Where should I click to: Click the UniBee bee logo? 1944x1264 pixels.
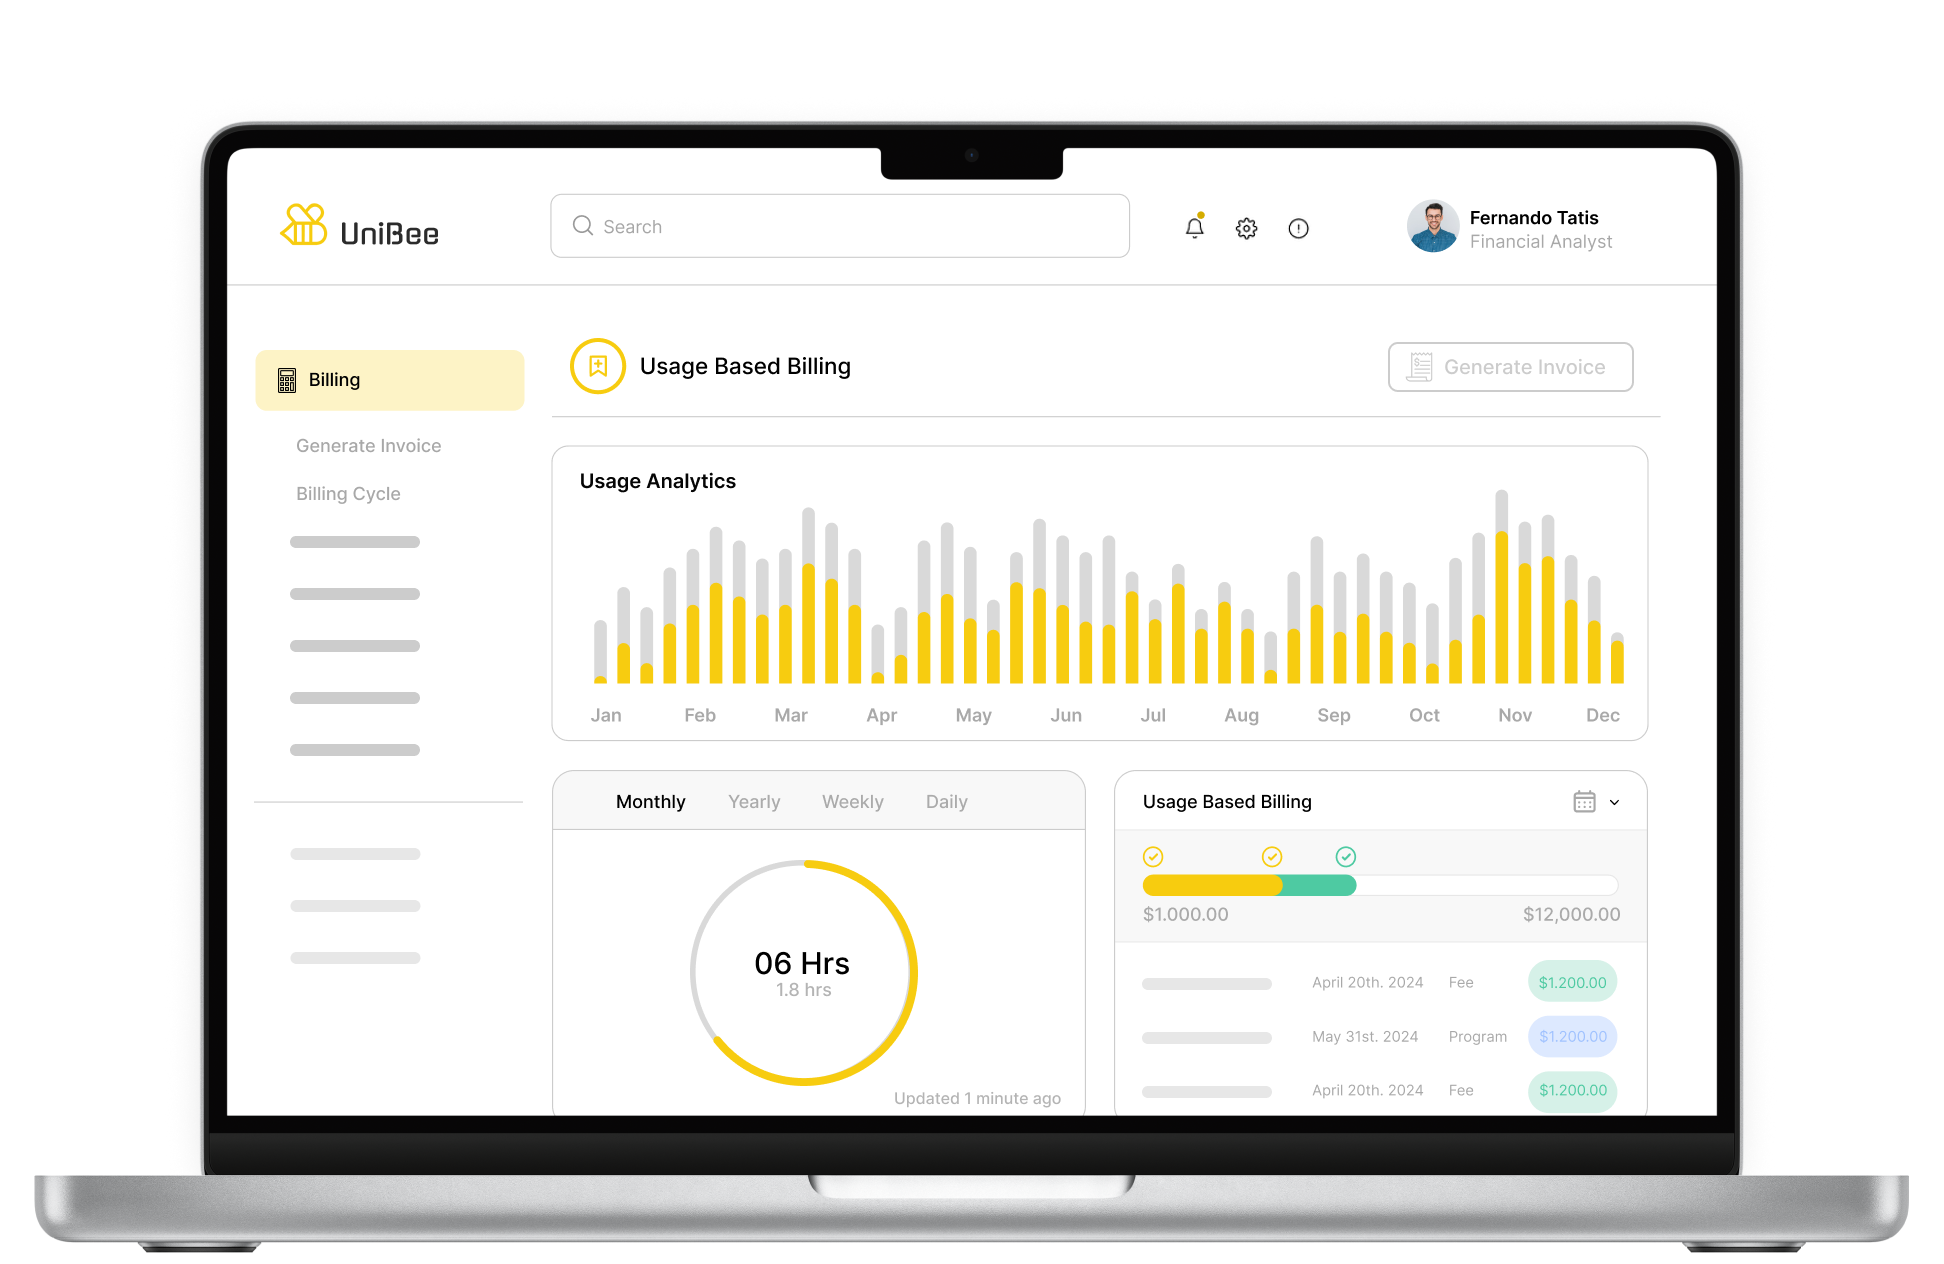tap(305, 226)
